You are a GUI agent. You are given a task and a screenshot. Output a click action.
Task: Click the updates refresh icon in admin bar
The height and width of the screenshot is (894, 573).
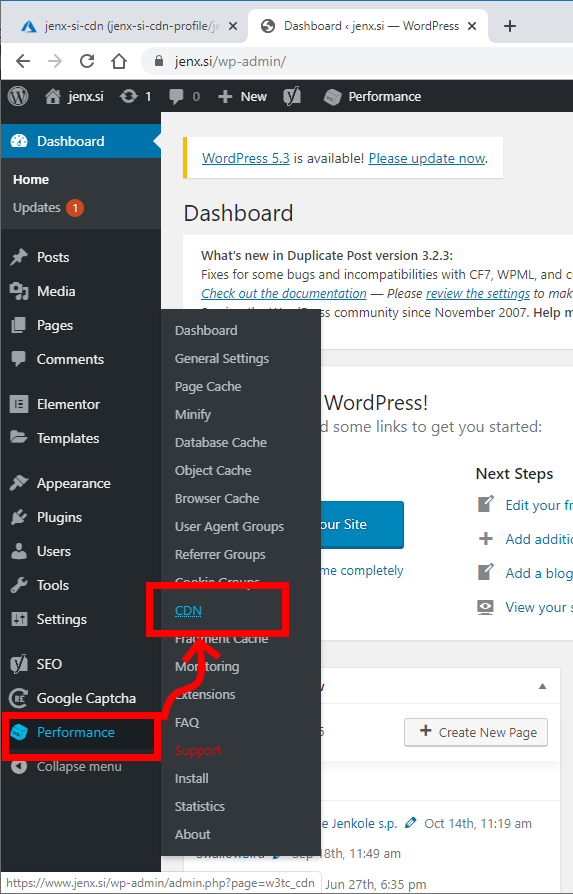pos(128,96)
